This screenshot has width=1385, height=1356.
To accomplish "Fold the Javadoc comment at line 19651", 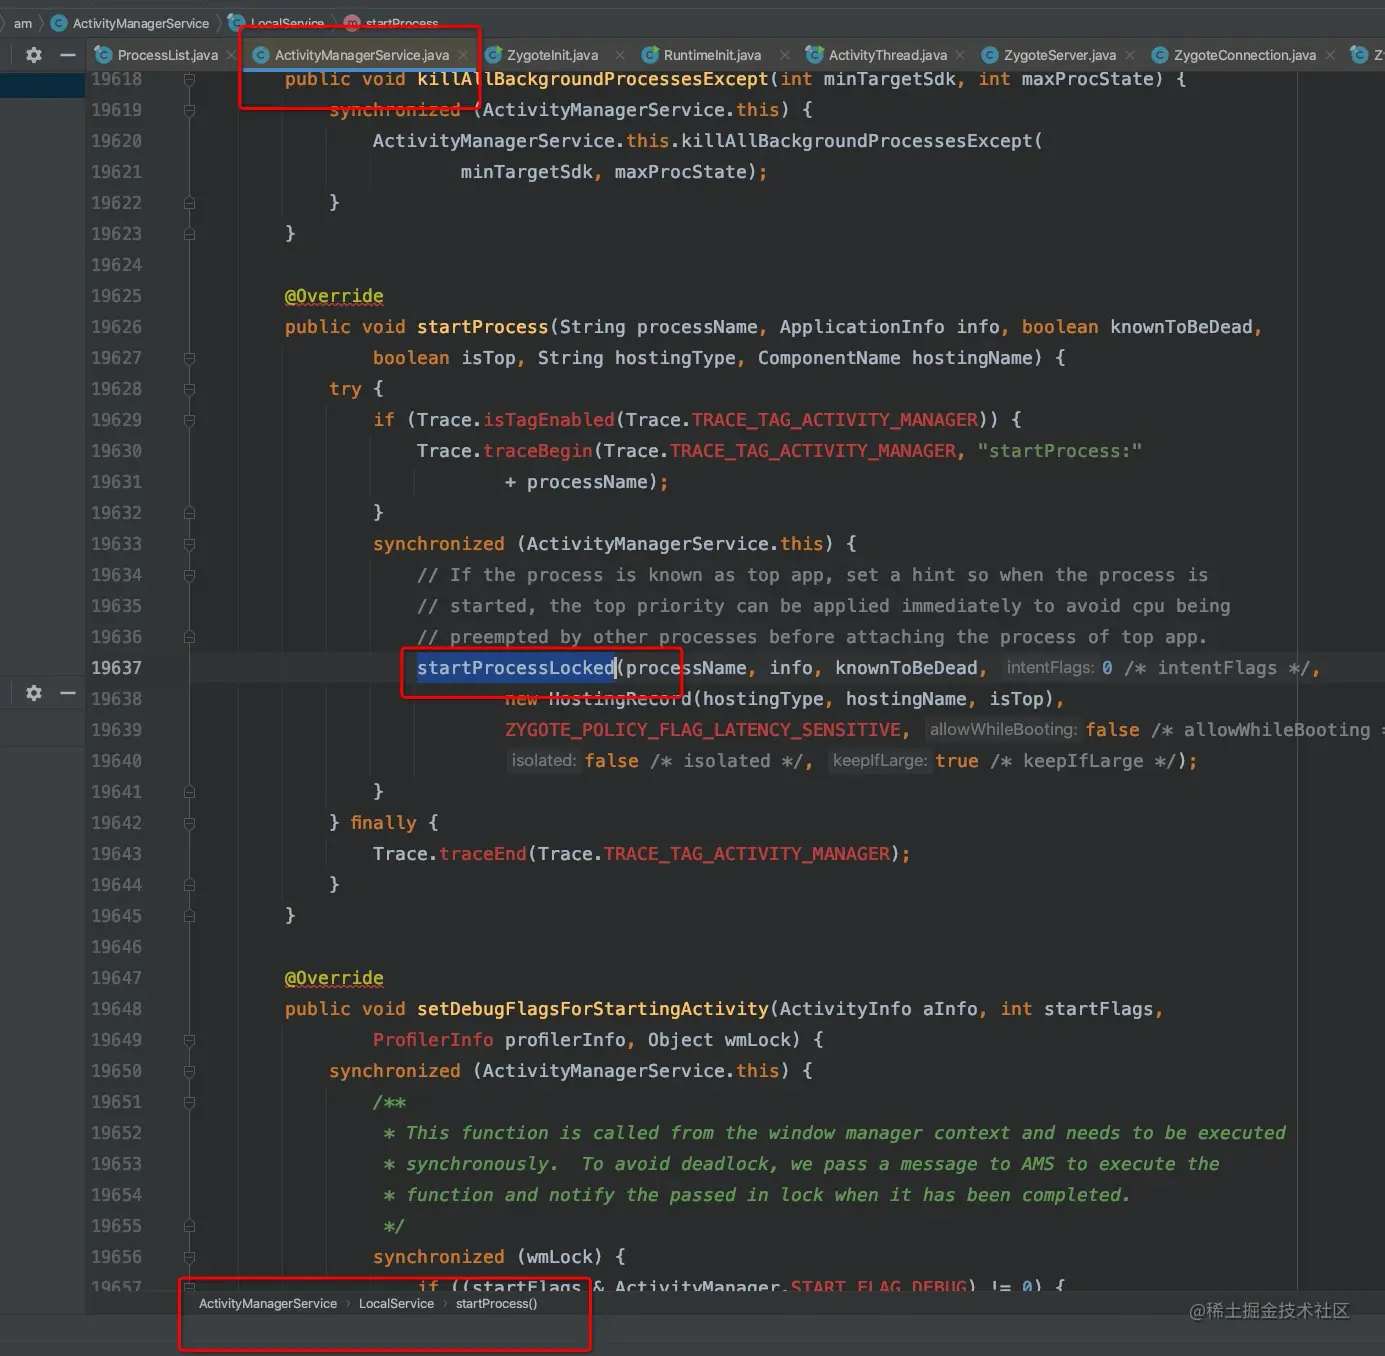I will tap(189, 1102).
